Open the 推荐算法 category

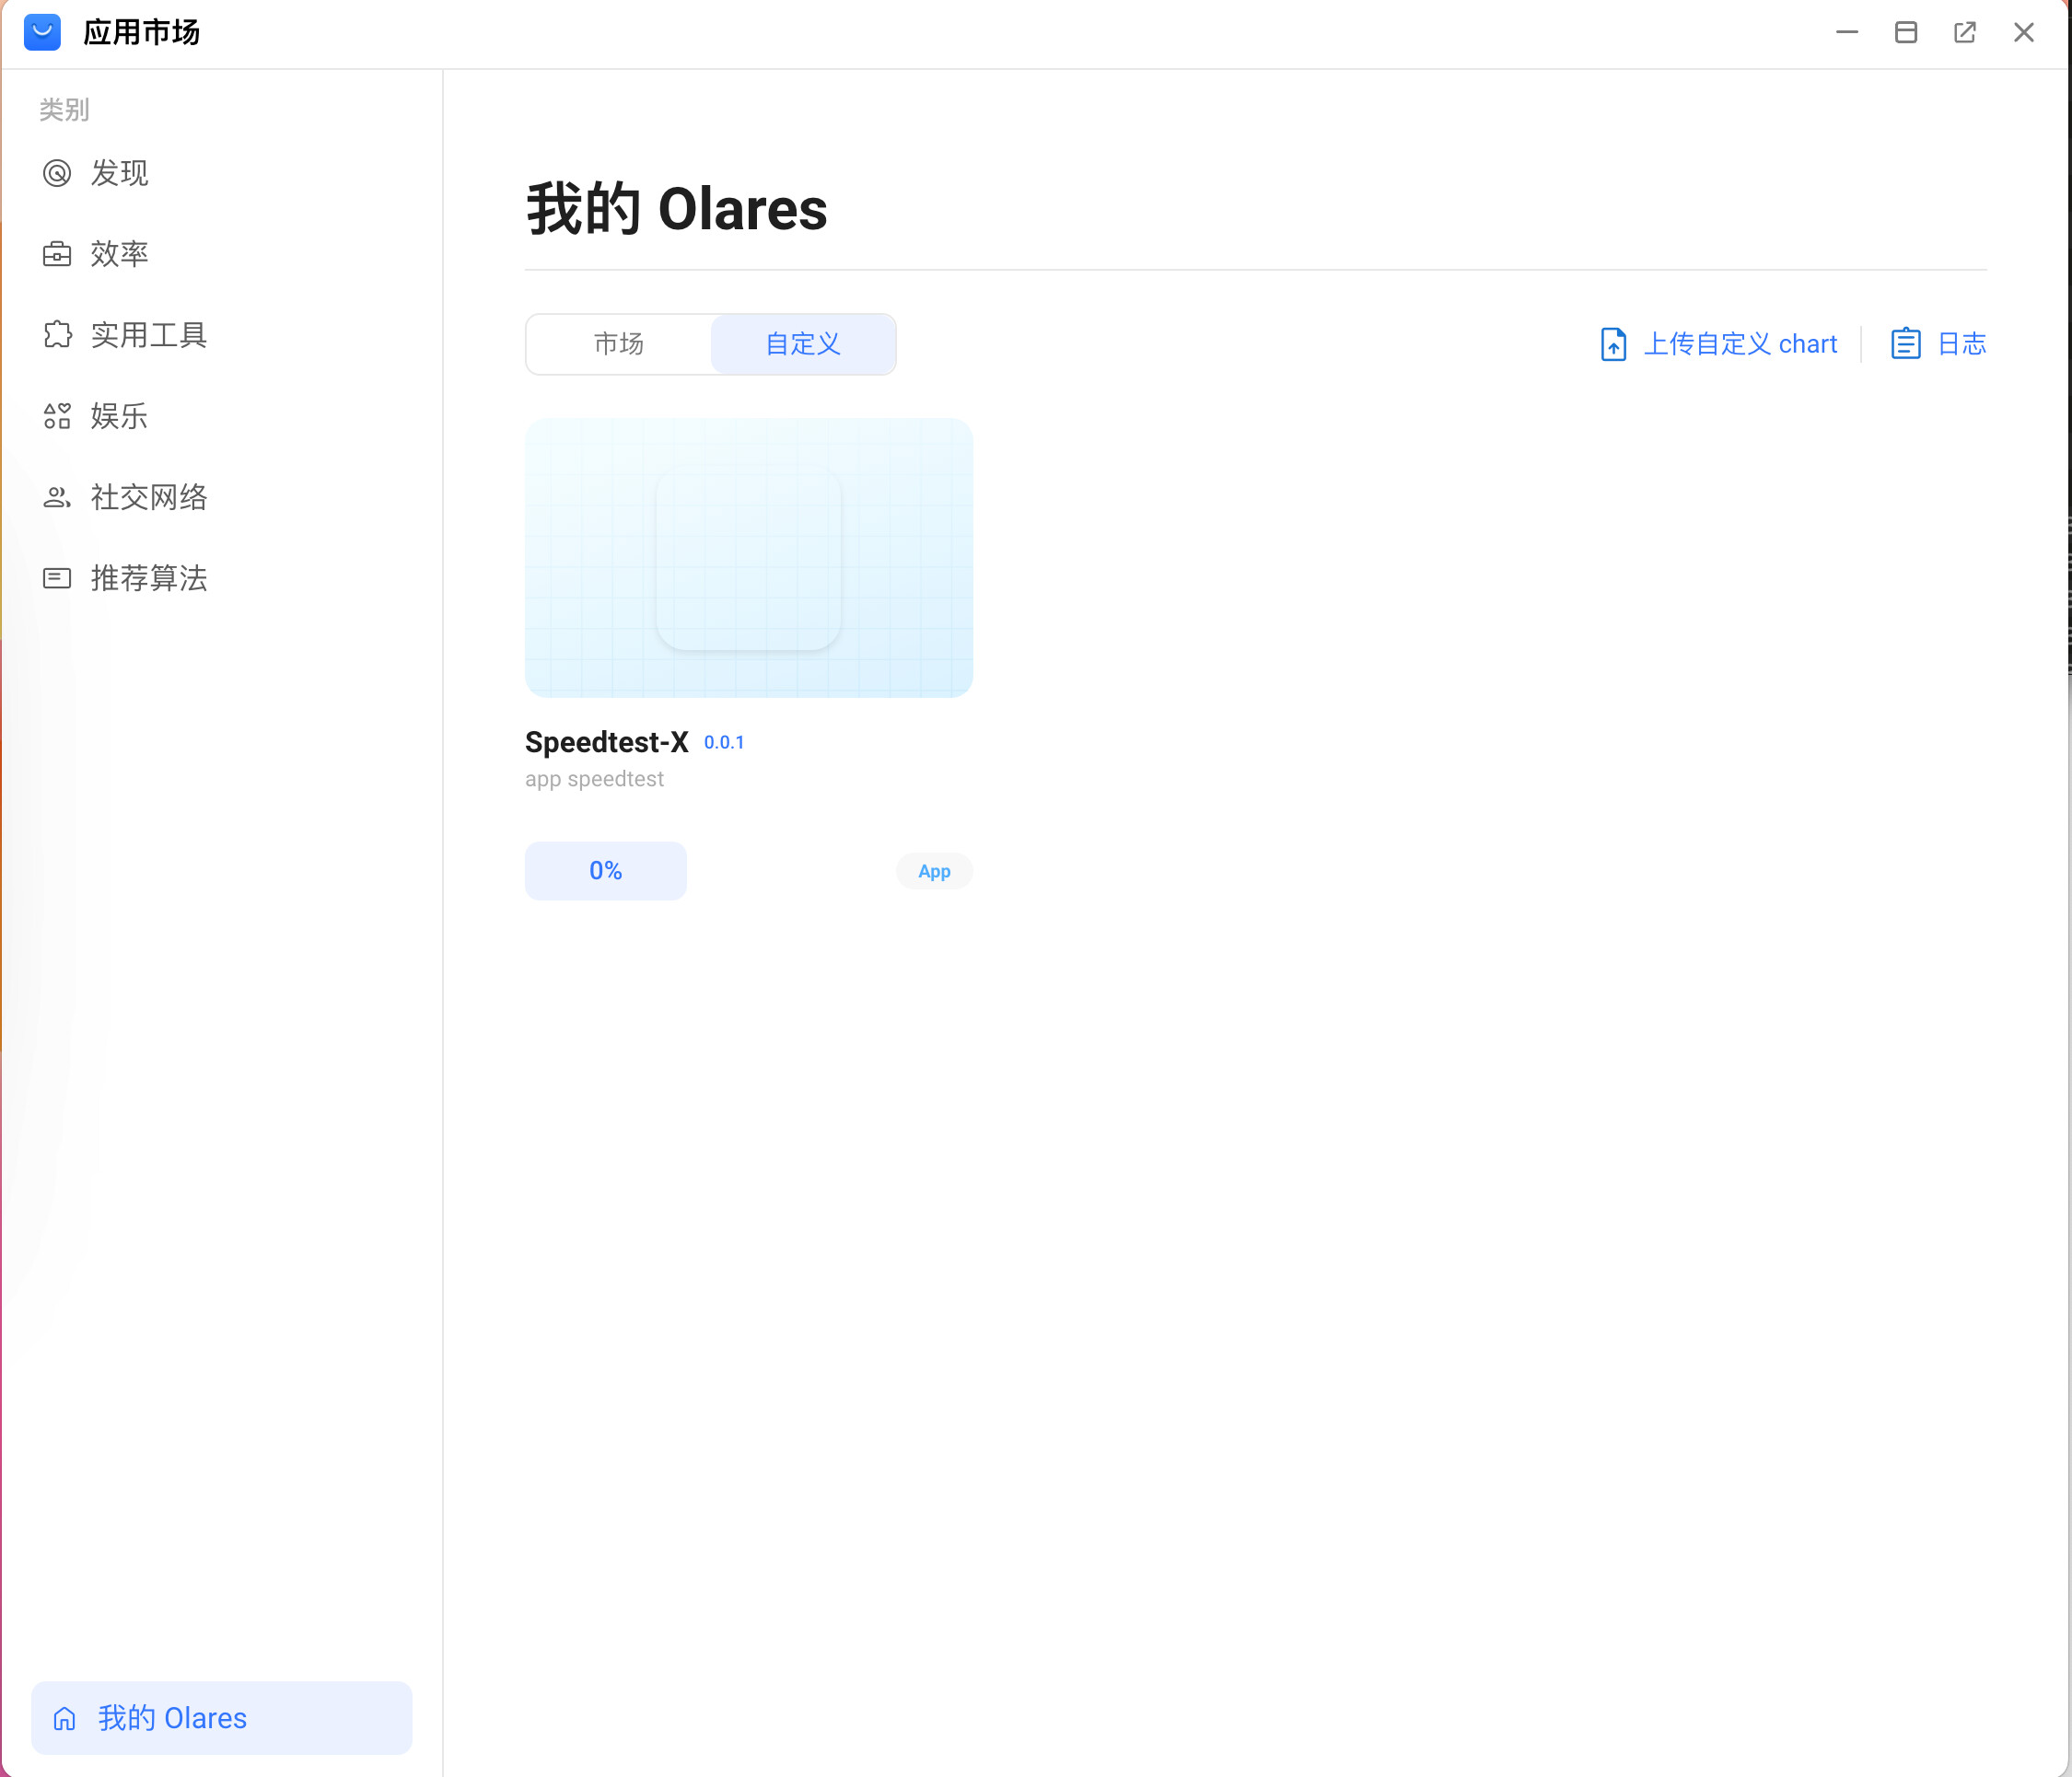coord(222,578)
